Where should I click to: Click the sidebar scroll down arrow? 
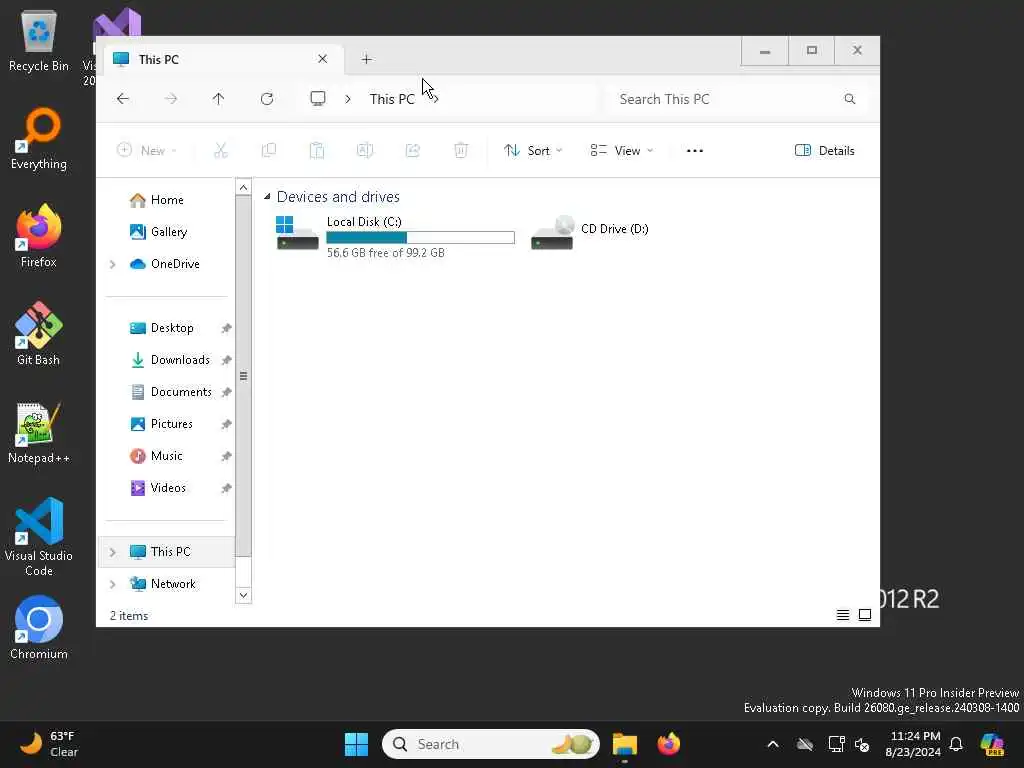(x=243, y=595)
